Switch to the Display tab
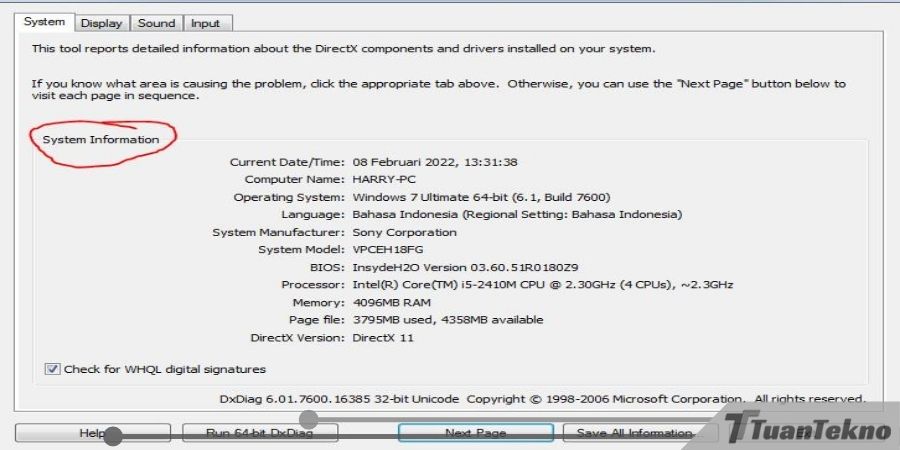 tap(101, 23)
